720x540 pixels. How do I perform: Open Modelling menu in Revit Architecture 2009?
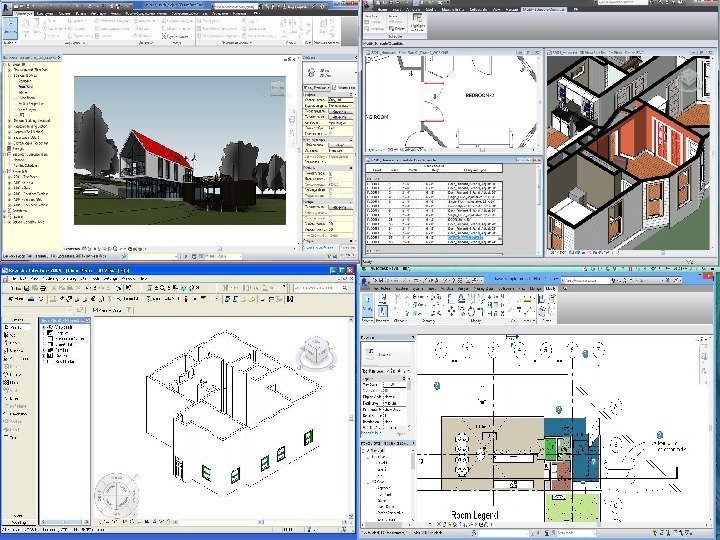50,279
